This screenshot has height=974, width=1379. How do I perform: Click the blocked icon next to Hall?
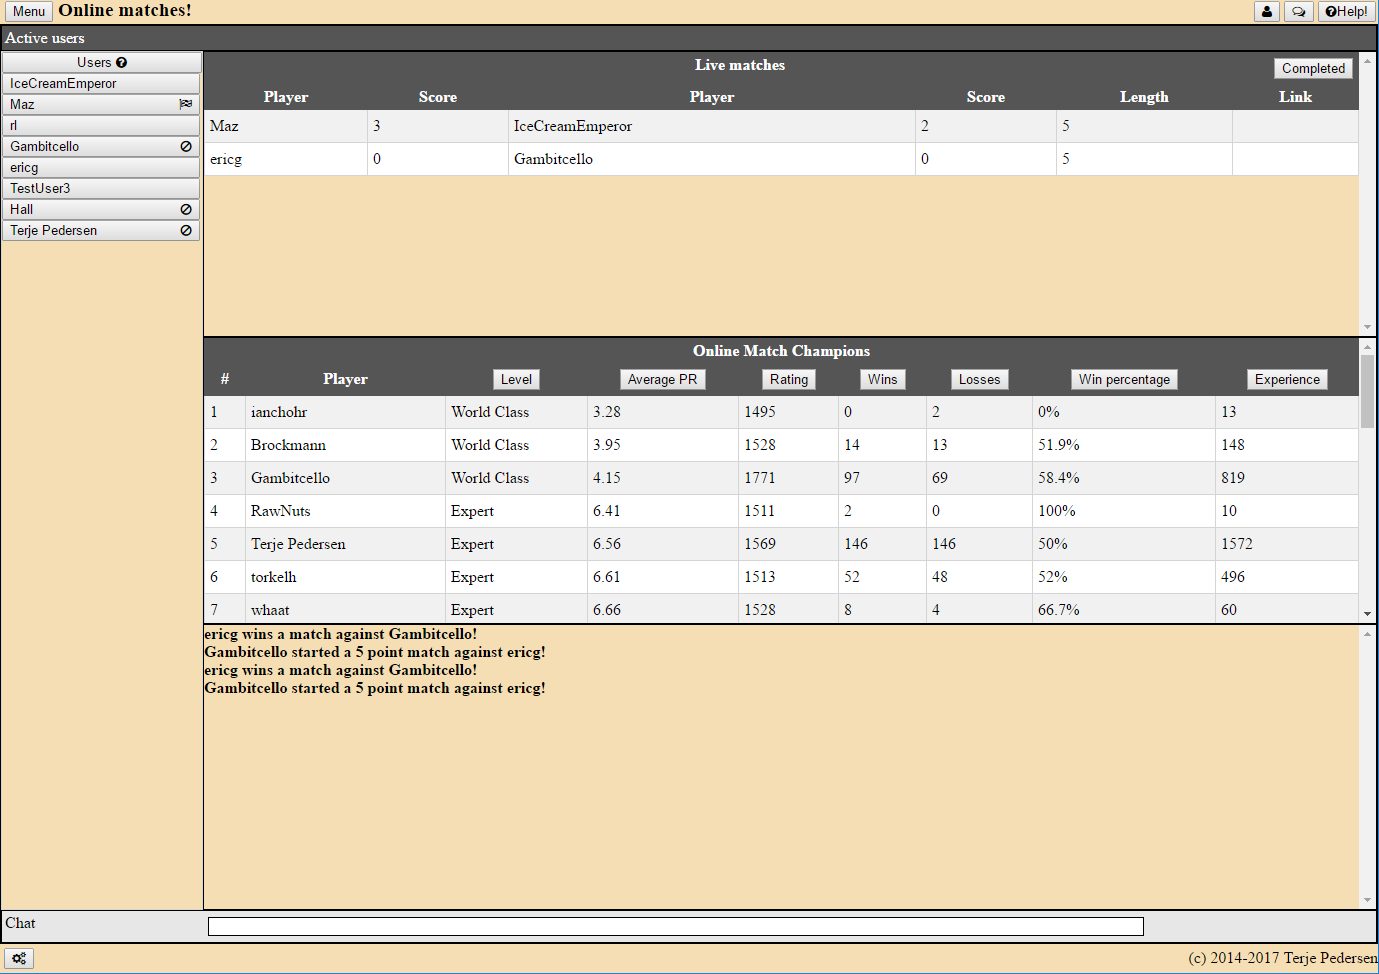tap(185, 209)
